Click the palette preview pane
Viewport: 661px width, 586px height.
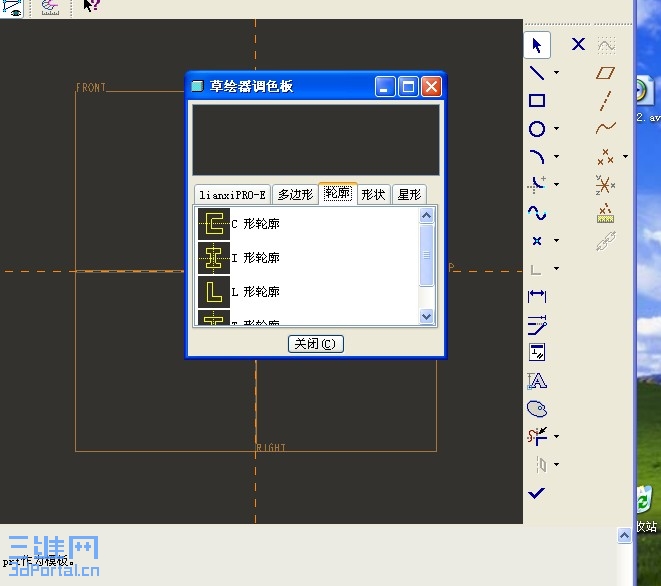click(x=316, y=140)
